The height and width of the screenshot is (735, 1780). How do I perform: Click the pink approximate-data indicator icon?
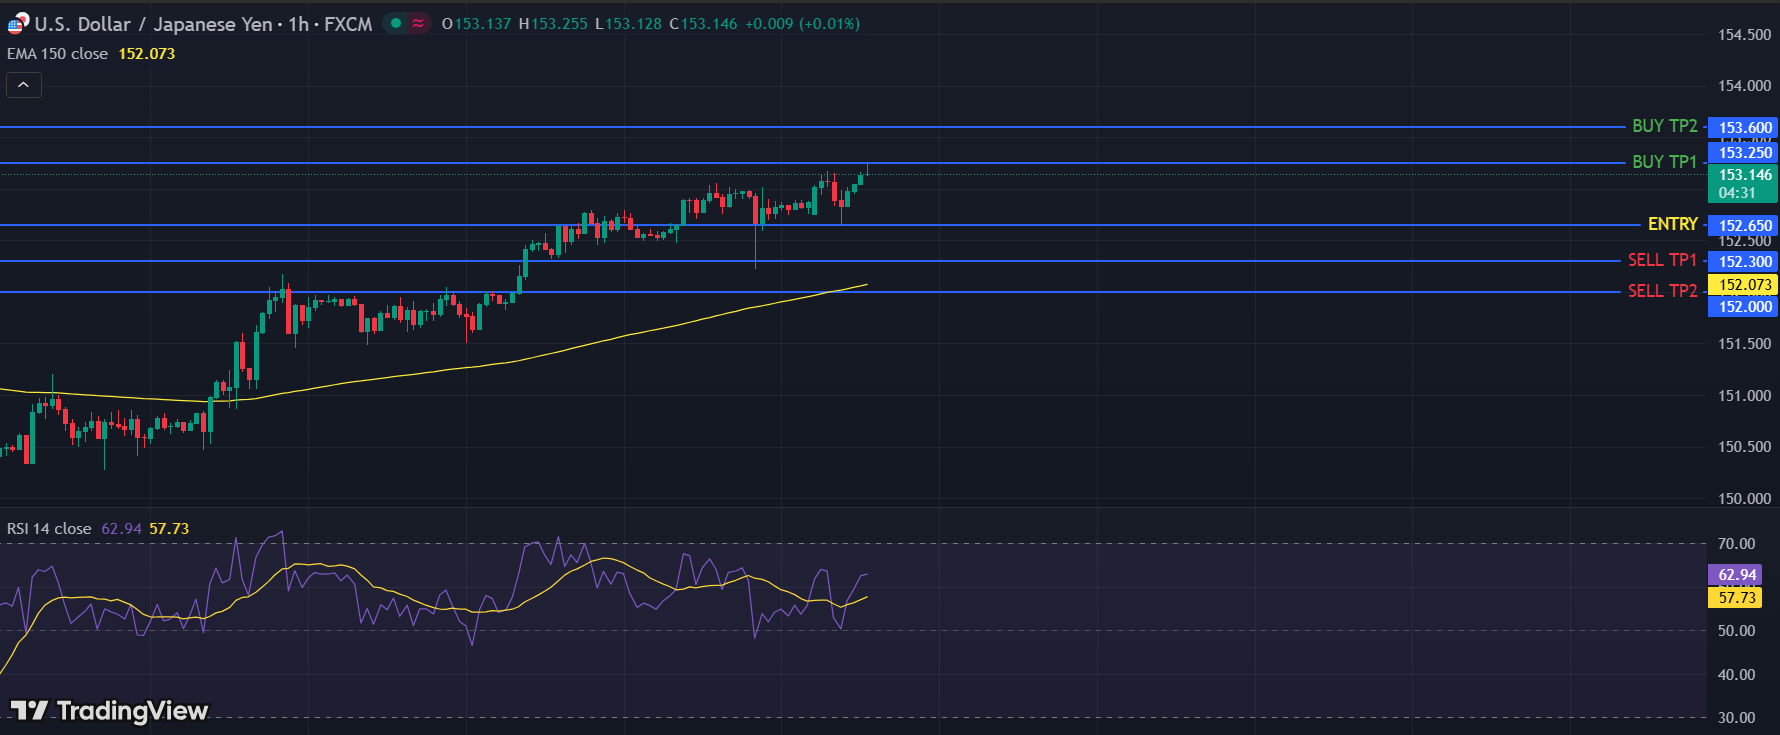coord(418,23)
